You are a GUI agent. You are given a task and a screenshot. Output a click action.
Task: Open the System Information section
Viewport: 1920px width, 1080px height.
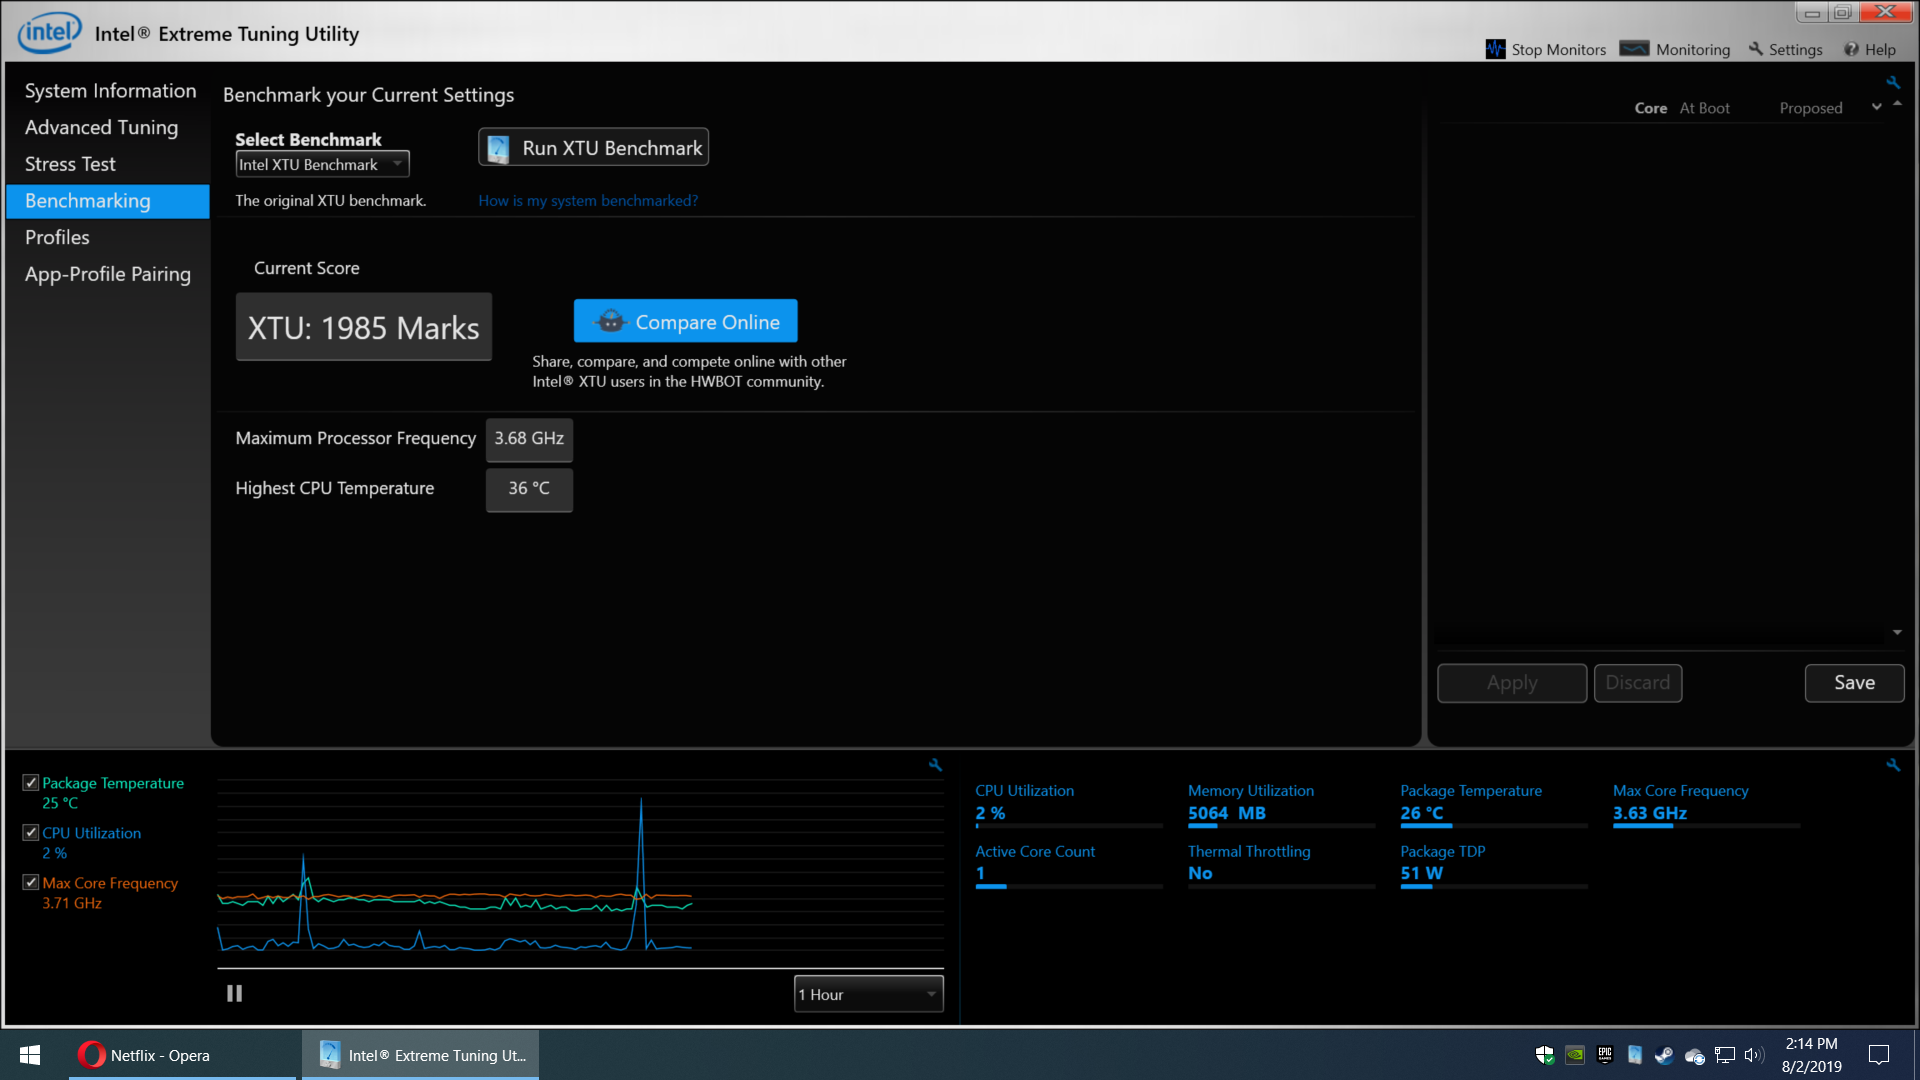pos(110,91)
